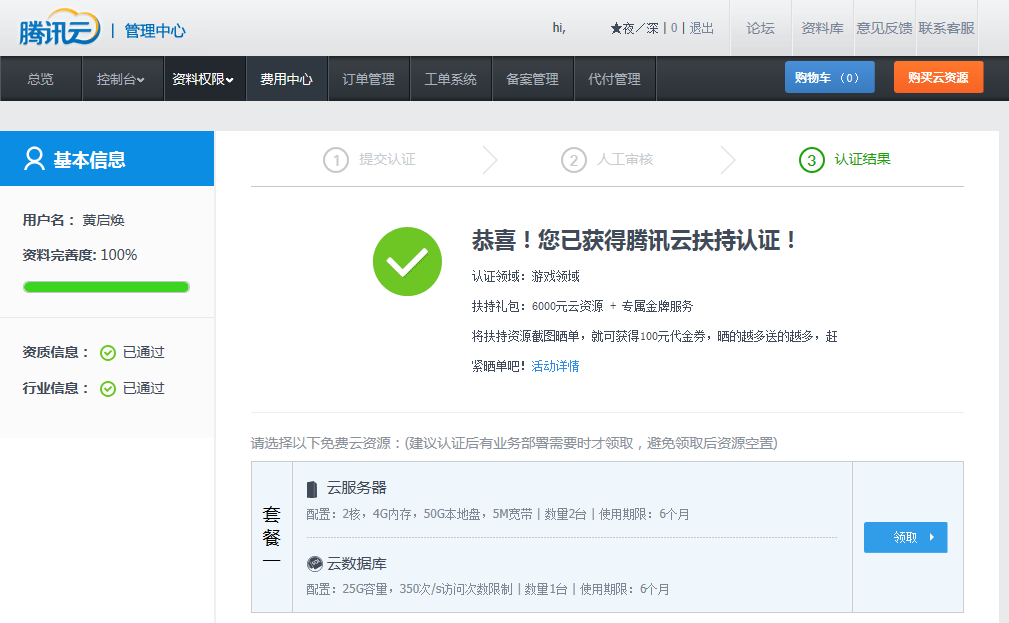Click the Tencent Cloud logo
This screenshot has height=623, width=1009.
click(x=60, y=27)
